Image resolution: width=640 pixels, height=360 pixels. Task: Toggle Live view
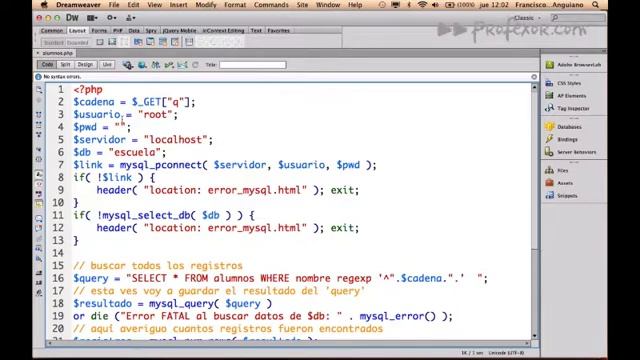point(107,65)
